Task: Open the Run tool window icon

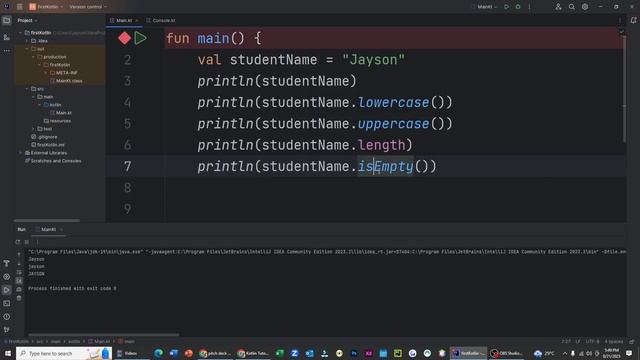Action: point(7,290)
